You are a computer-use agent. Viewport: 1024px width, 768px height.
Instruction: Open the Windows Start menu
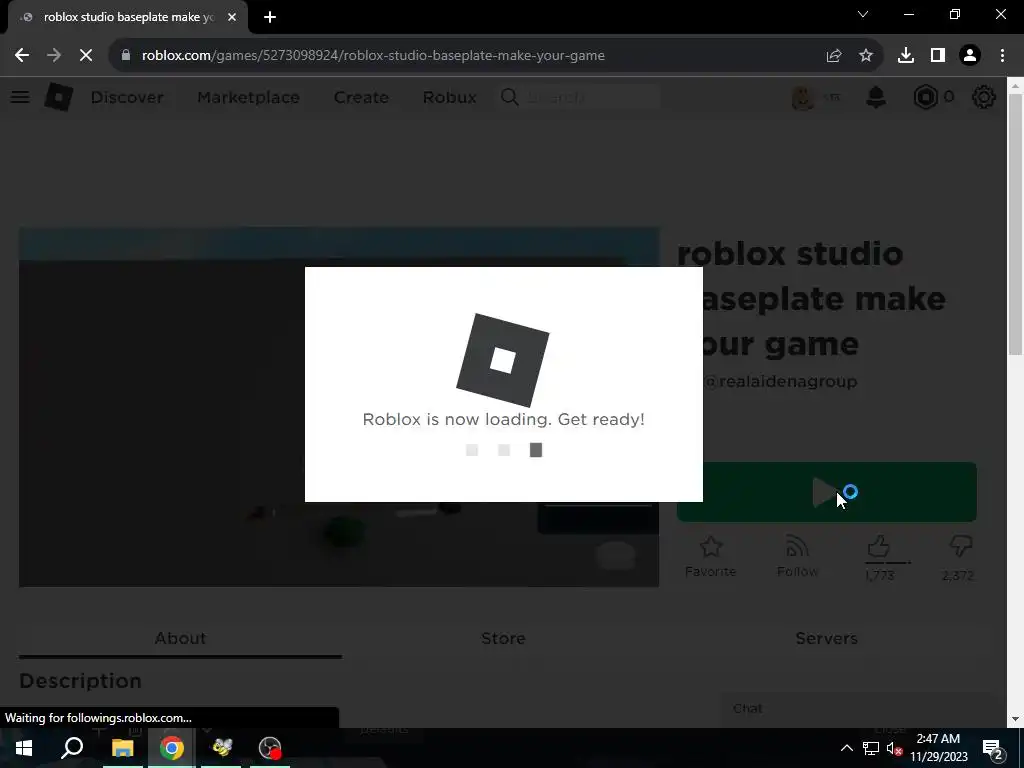pyautogui.click(x=24, y=748)
